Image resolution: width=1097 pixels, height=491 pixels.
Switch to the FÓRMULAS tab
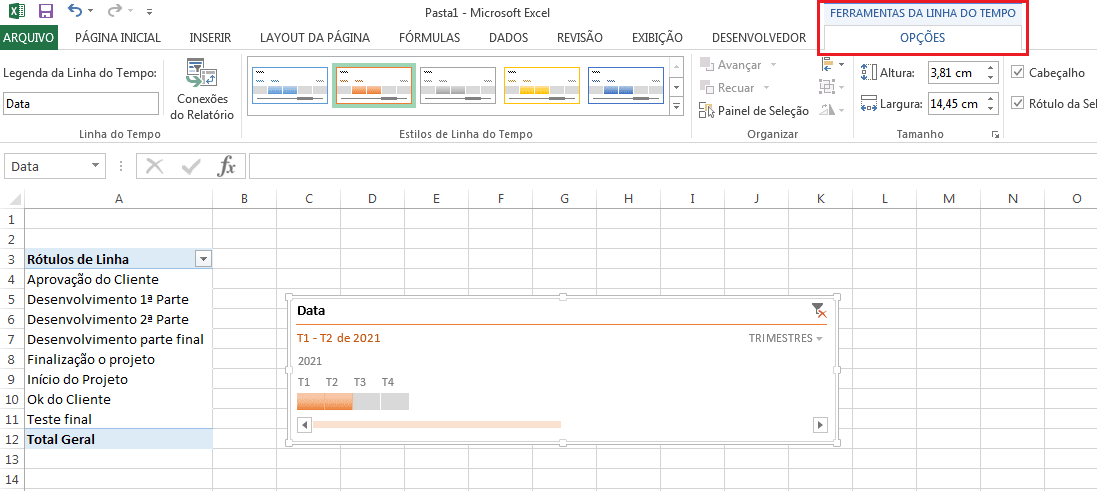tap(429, 38)
